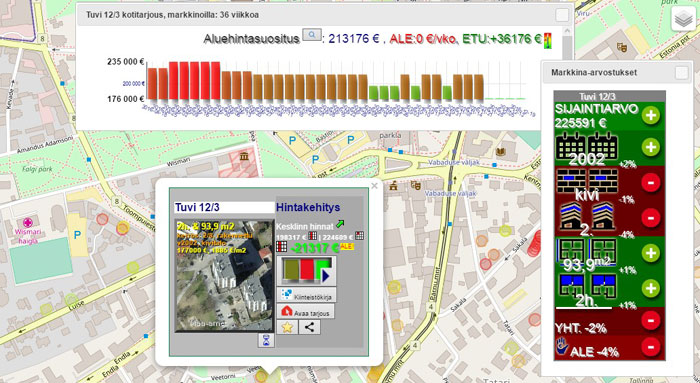The width and height of the screenshot is (700, 383).
Task: Click the plus icon on the 2h. row
Action: tap(650, 288)
